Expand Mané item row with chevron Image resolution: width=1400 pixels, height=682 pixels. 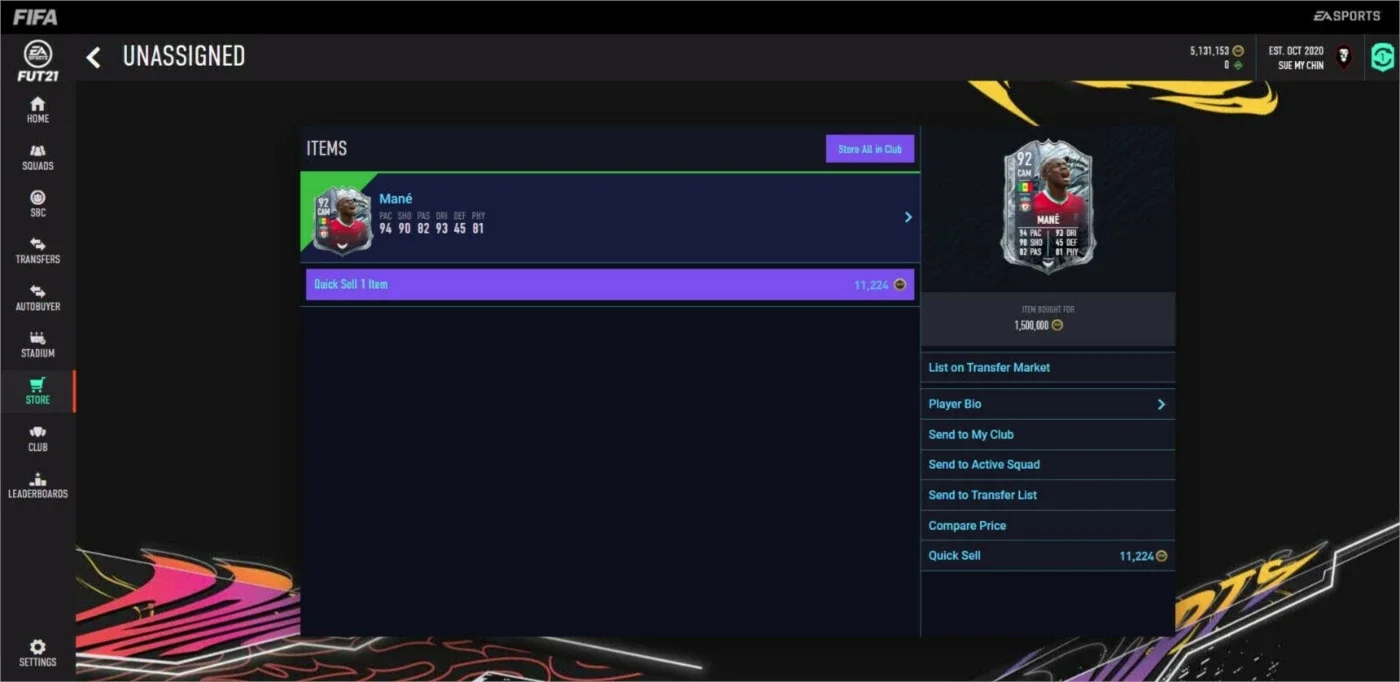[x=908, y=217]
